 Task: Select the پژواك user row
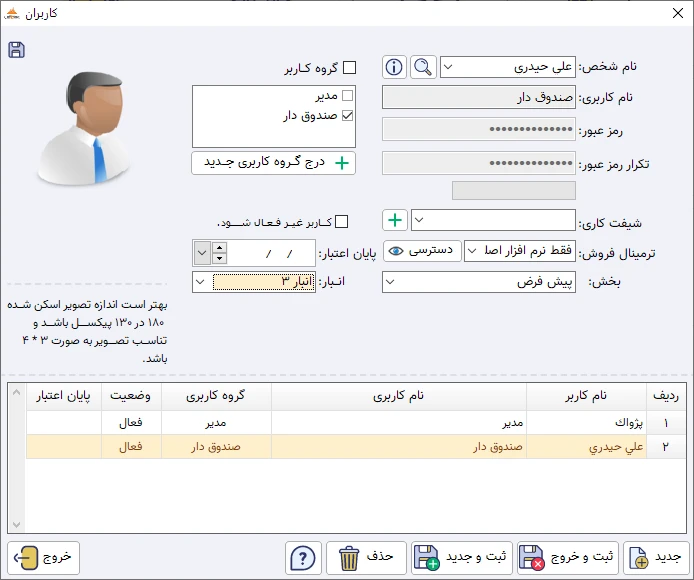356,423
